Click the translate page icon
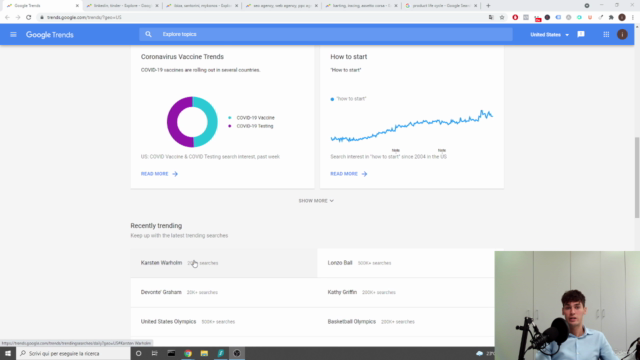 pos(491,18)
